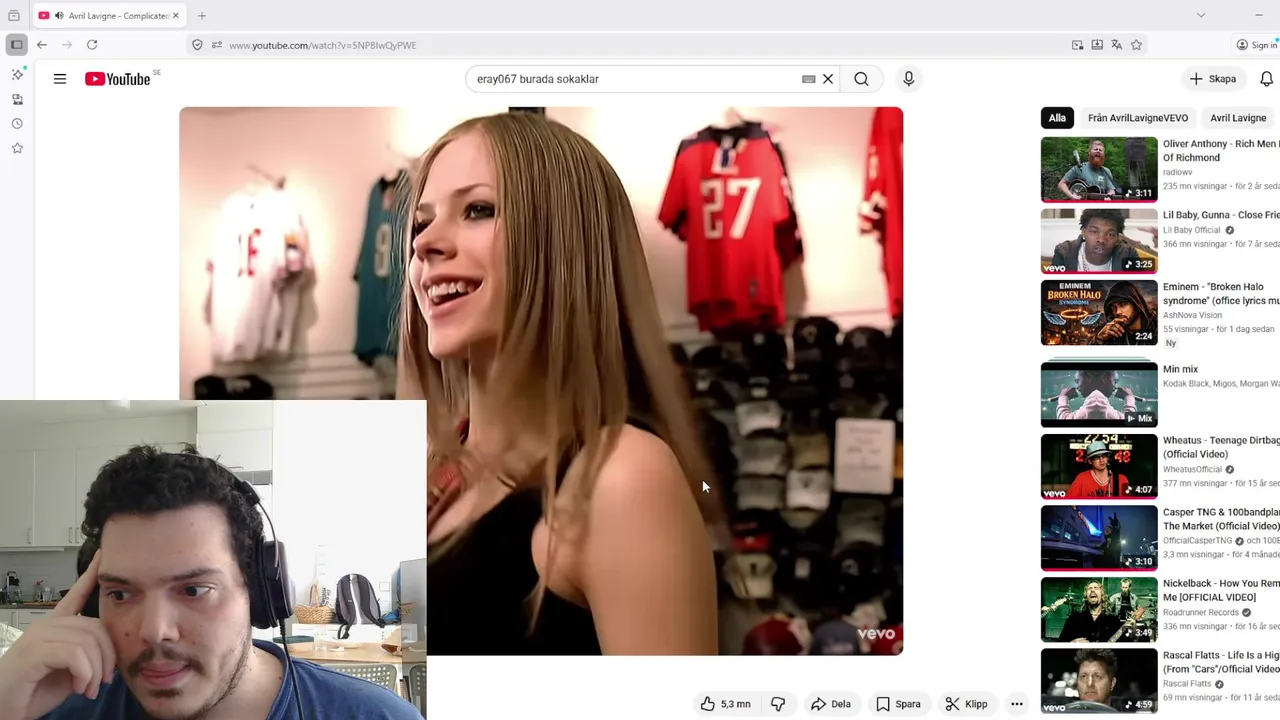1280x720 pixels.
Task: Open the more actions three-dot menu
Action: [x=1017, y=704]
